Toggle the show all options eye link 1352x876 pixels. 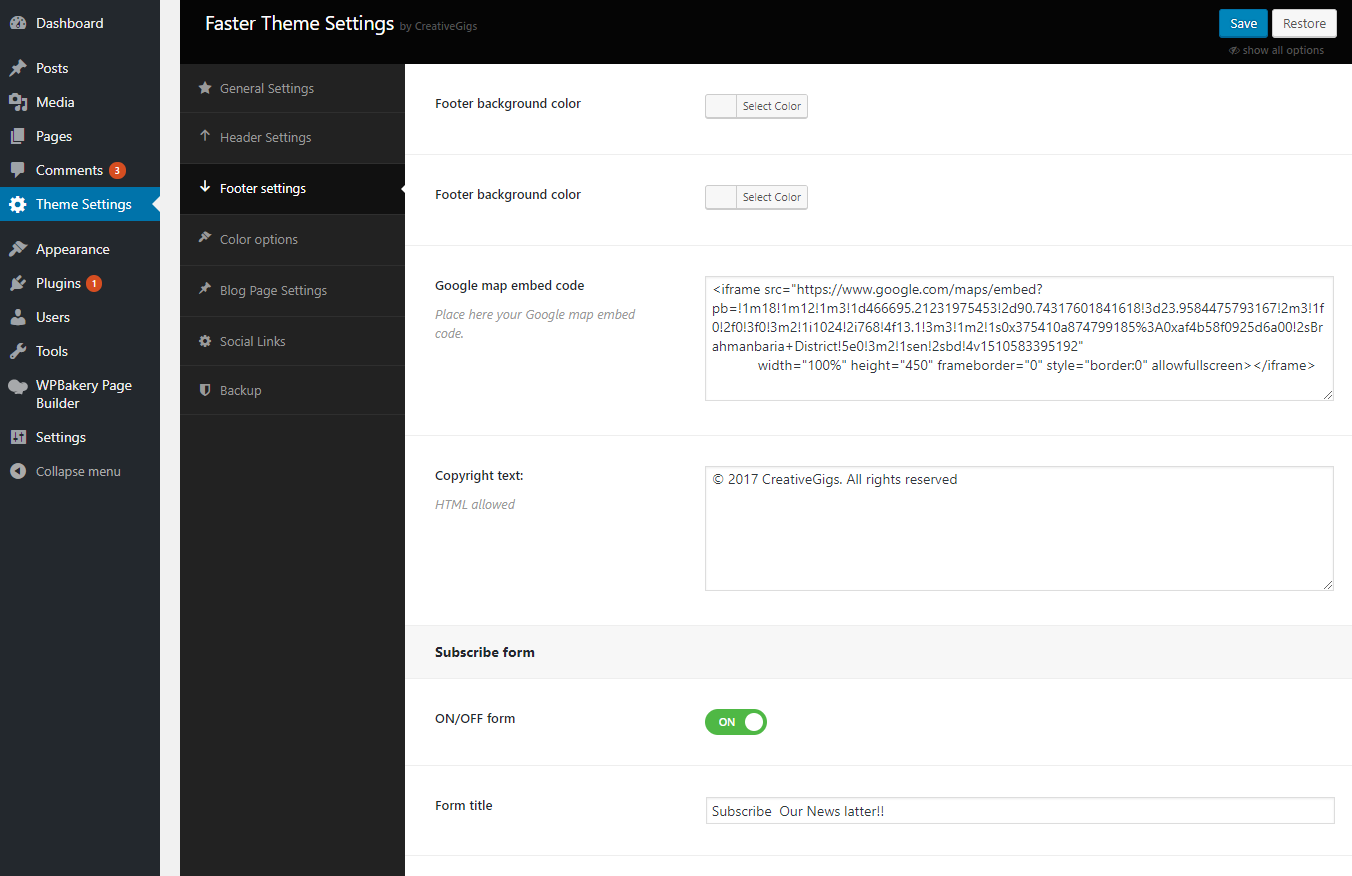pyautogui.click(x=1276, y=50)
